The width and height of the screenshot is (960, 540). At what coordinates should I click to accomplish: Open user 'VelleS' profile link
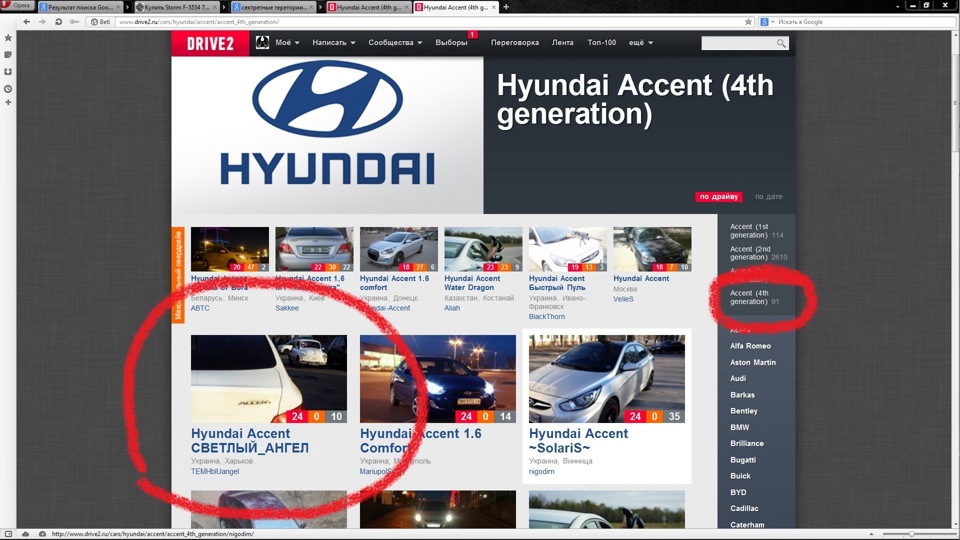point(623,299)
